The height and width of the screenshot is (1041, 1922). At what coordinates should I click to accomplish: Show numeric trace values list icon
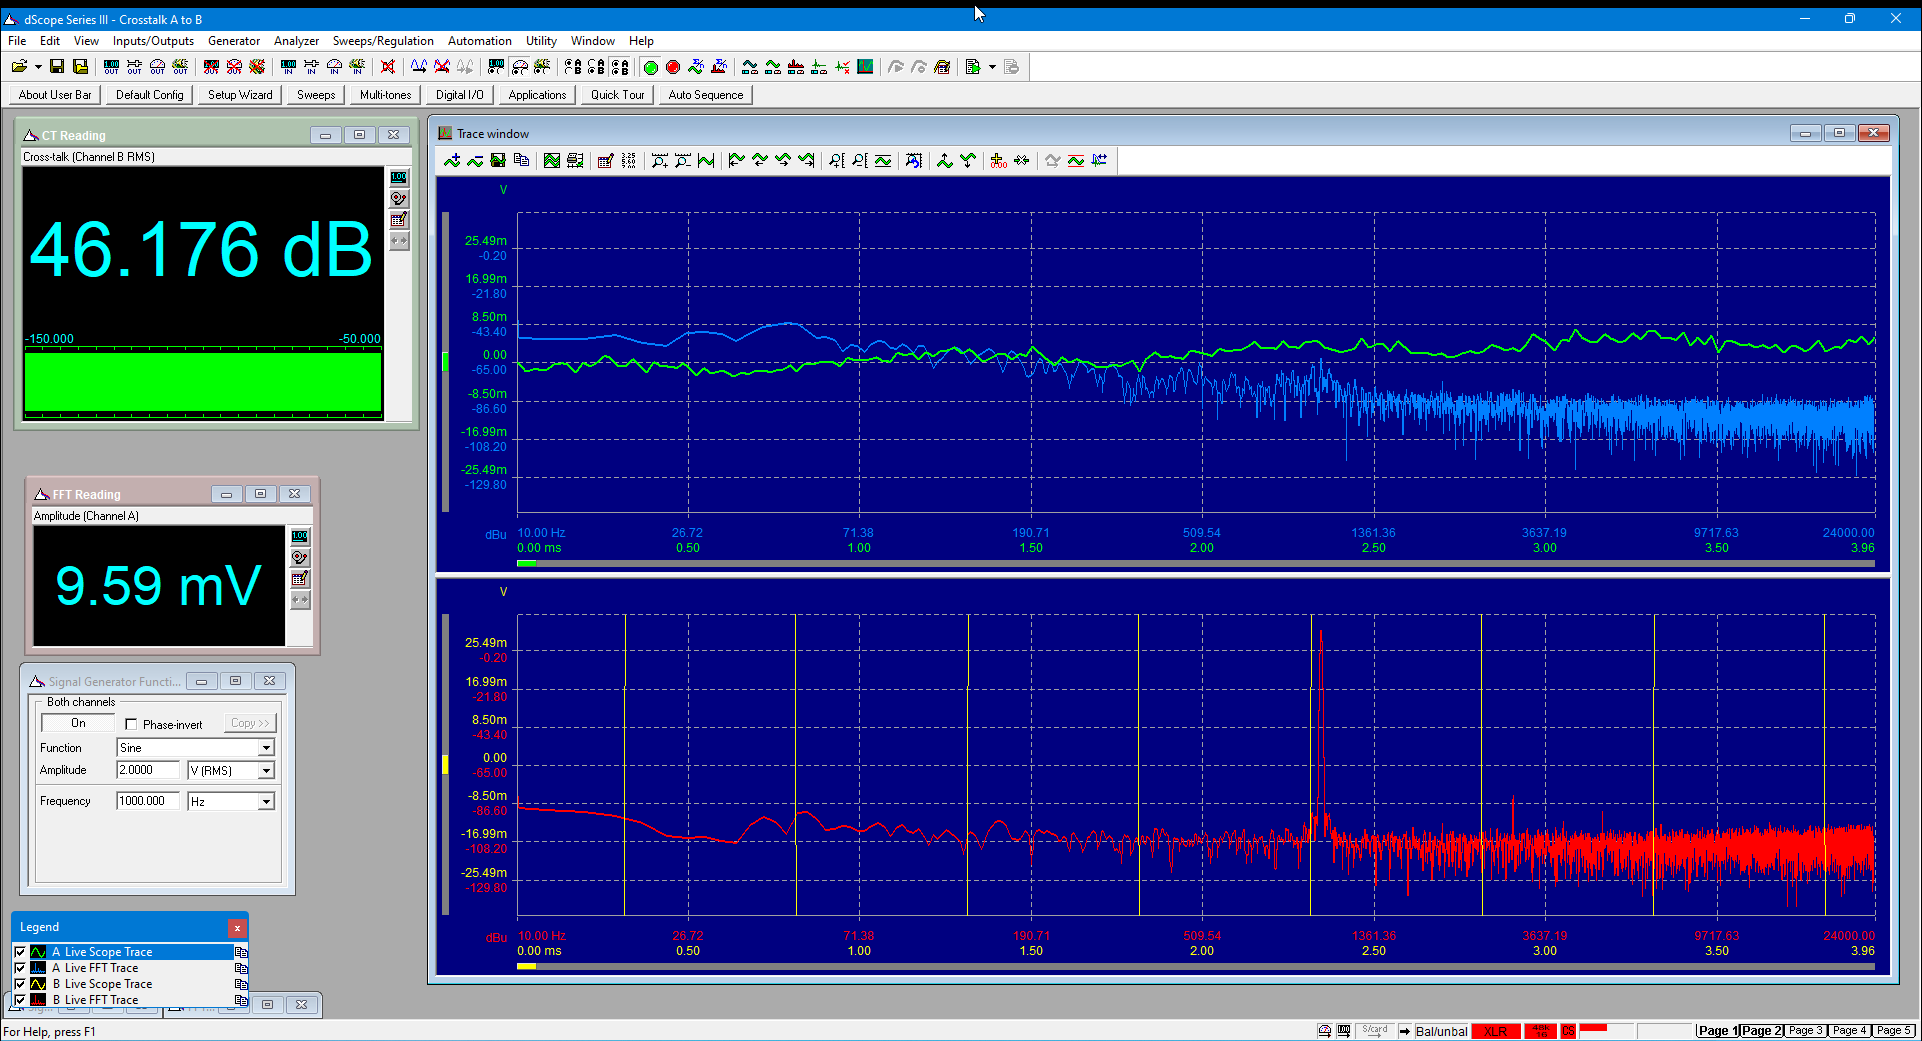coord(628,161)
